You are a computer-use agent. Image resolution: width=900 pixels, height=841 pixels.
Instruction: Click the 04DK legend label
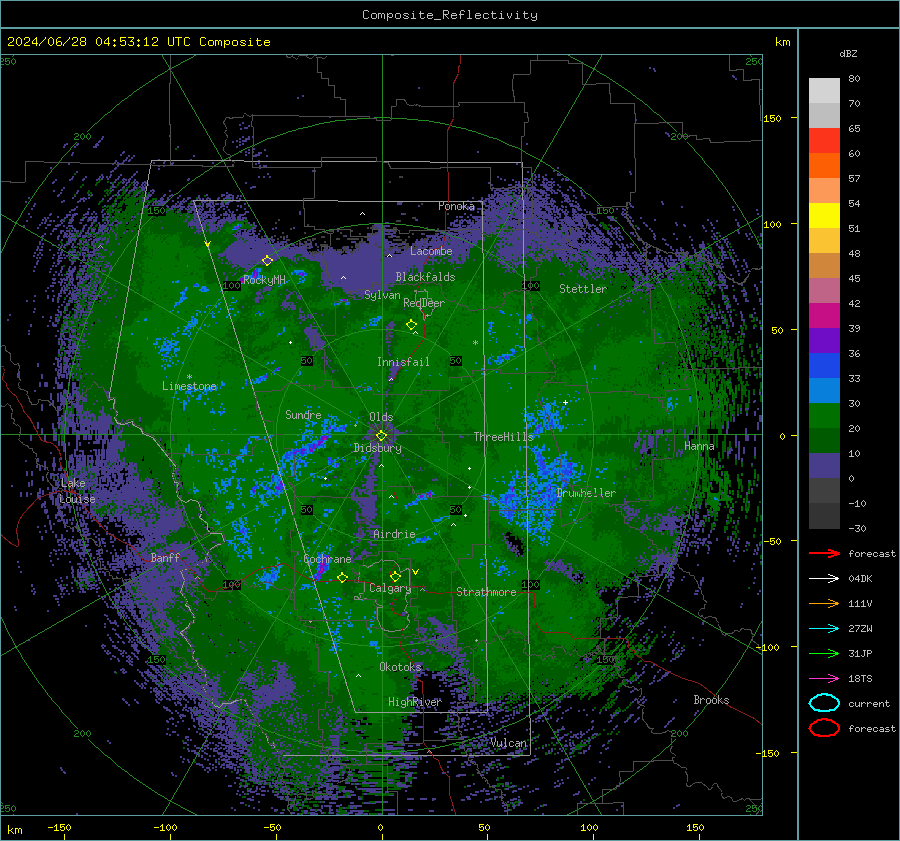tap(860, 578)
